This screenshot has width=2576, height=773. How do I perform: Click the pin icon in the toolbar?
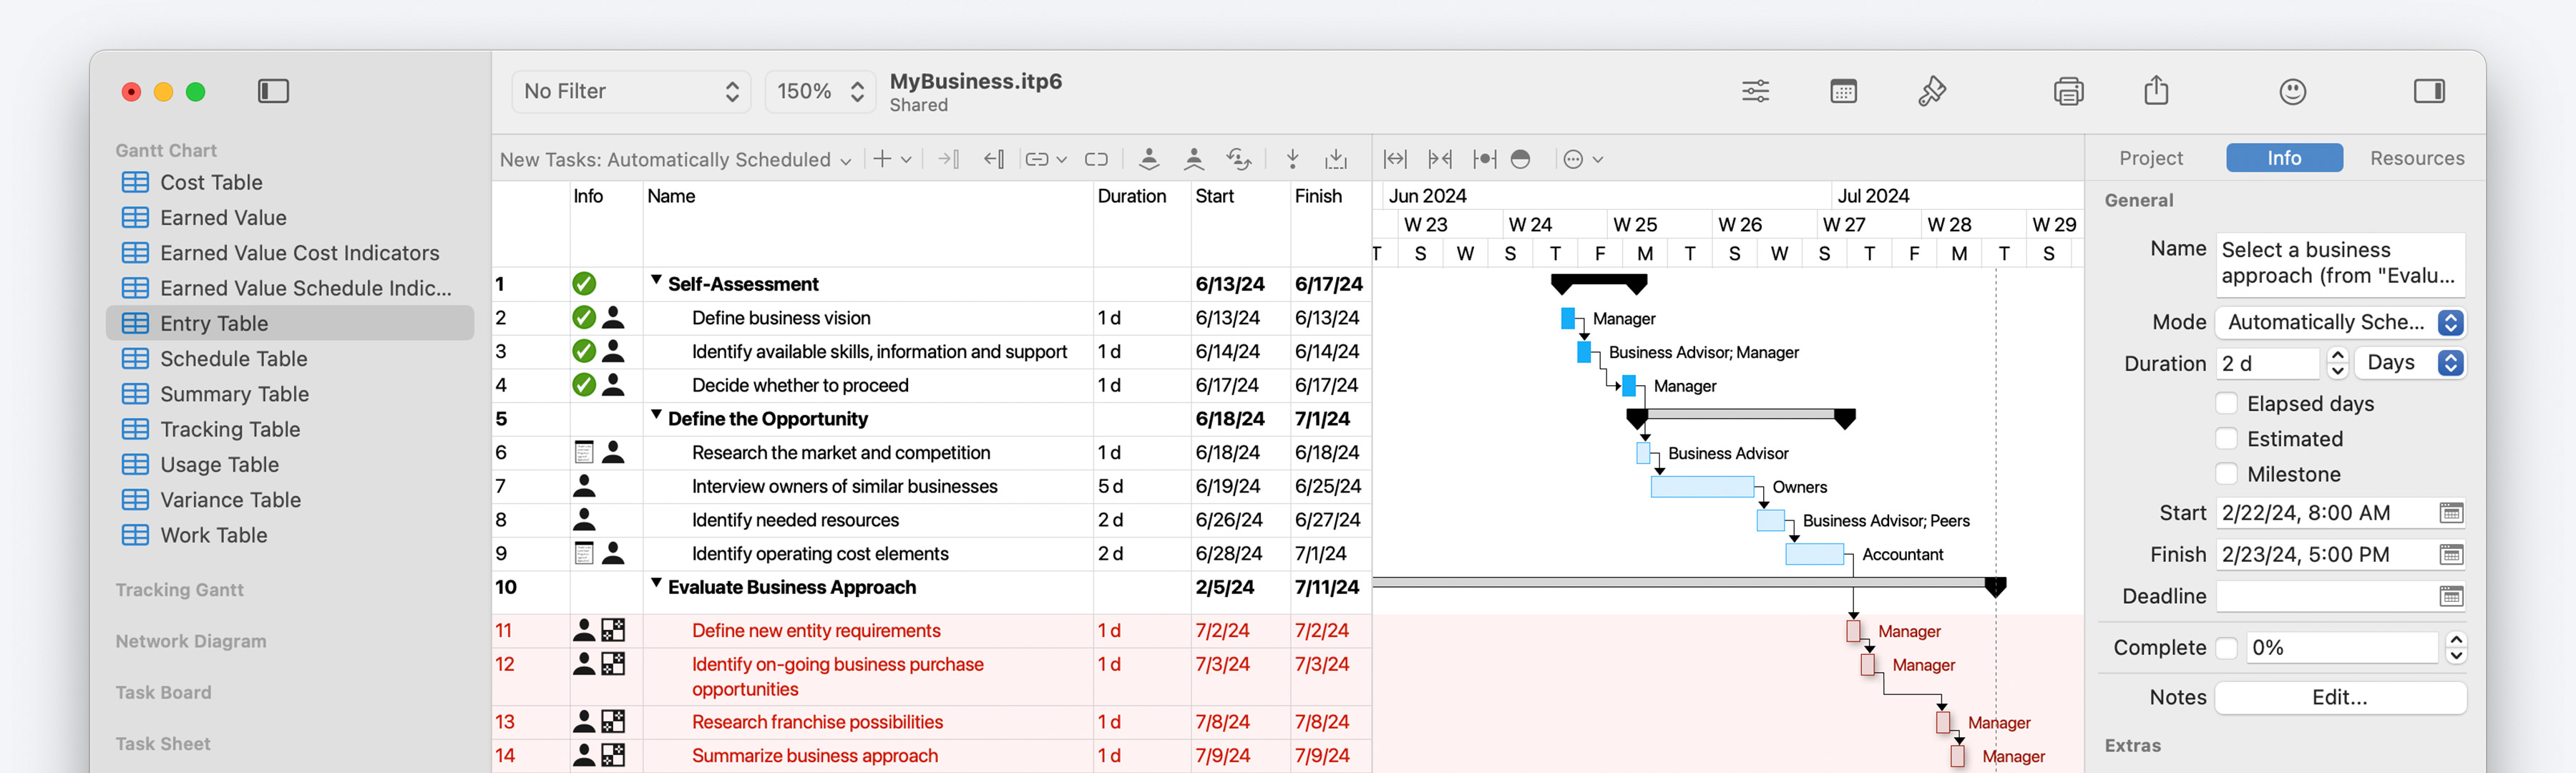click(1931, 92)
